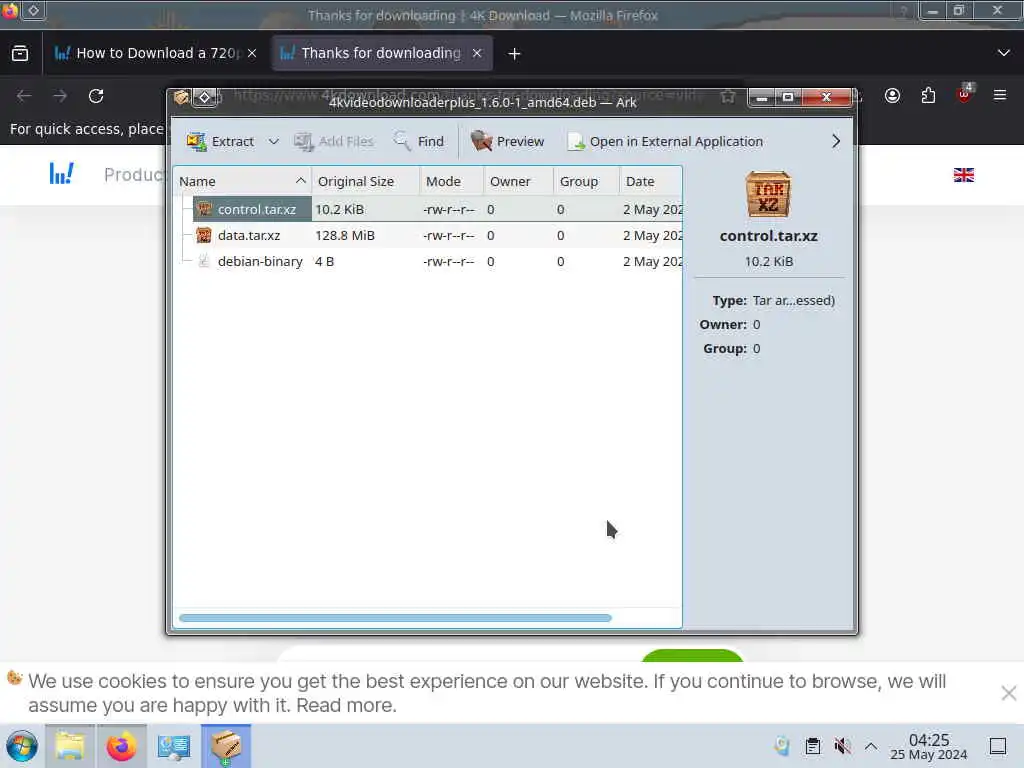Open the Firefox account icon
The width and height of the screenshot is (1024, 768).
pyautogui.click(x=892, y=96)
